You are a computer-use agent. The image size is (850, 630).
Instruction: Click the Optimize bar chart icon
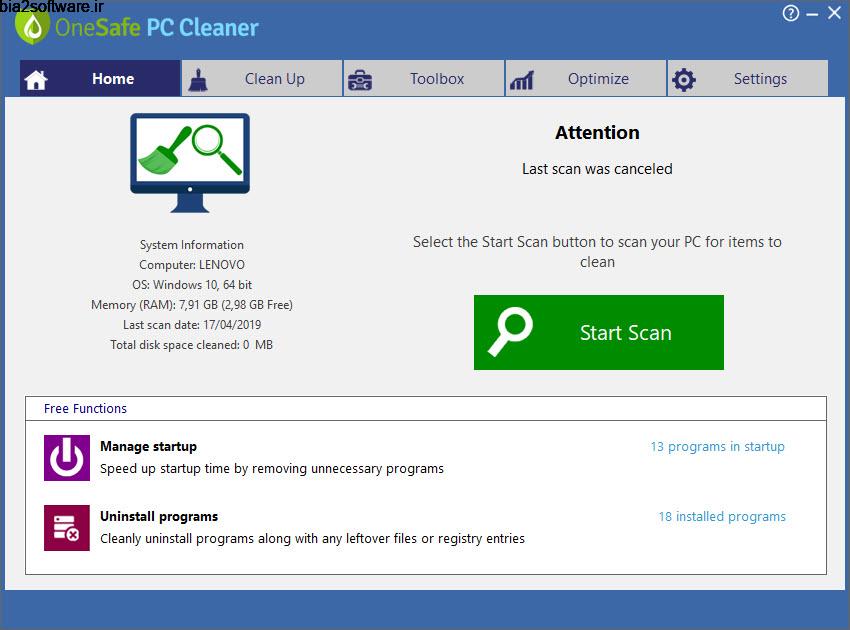coord(522,78)
